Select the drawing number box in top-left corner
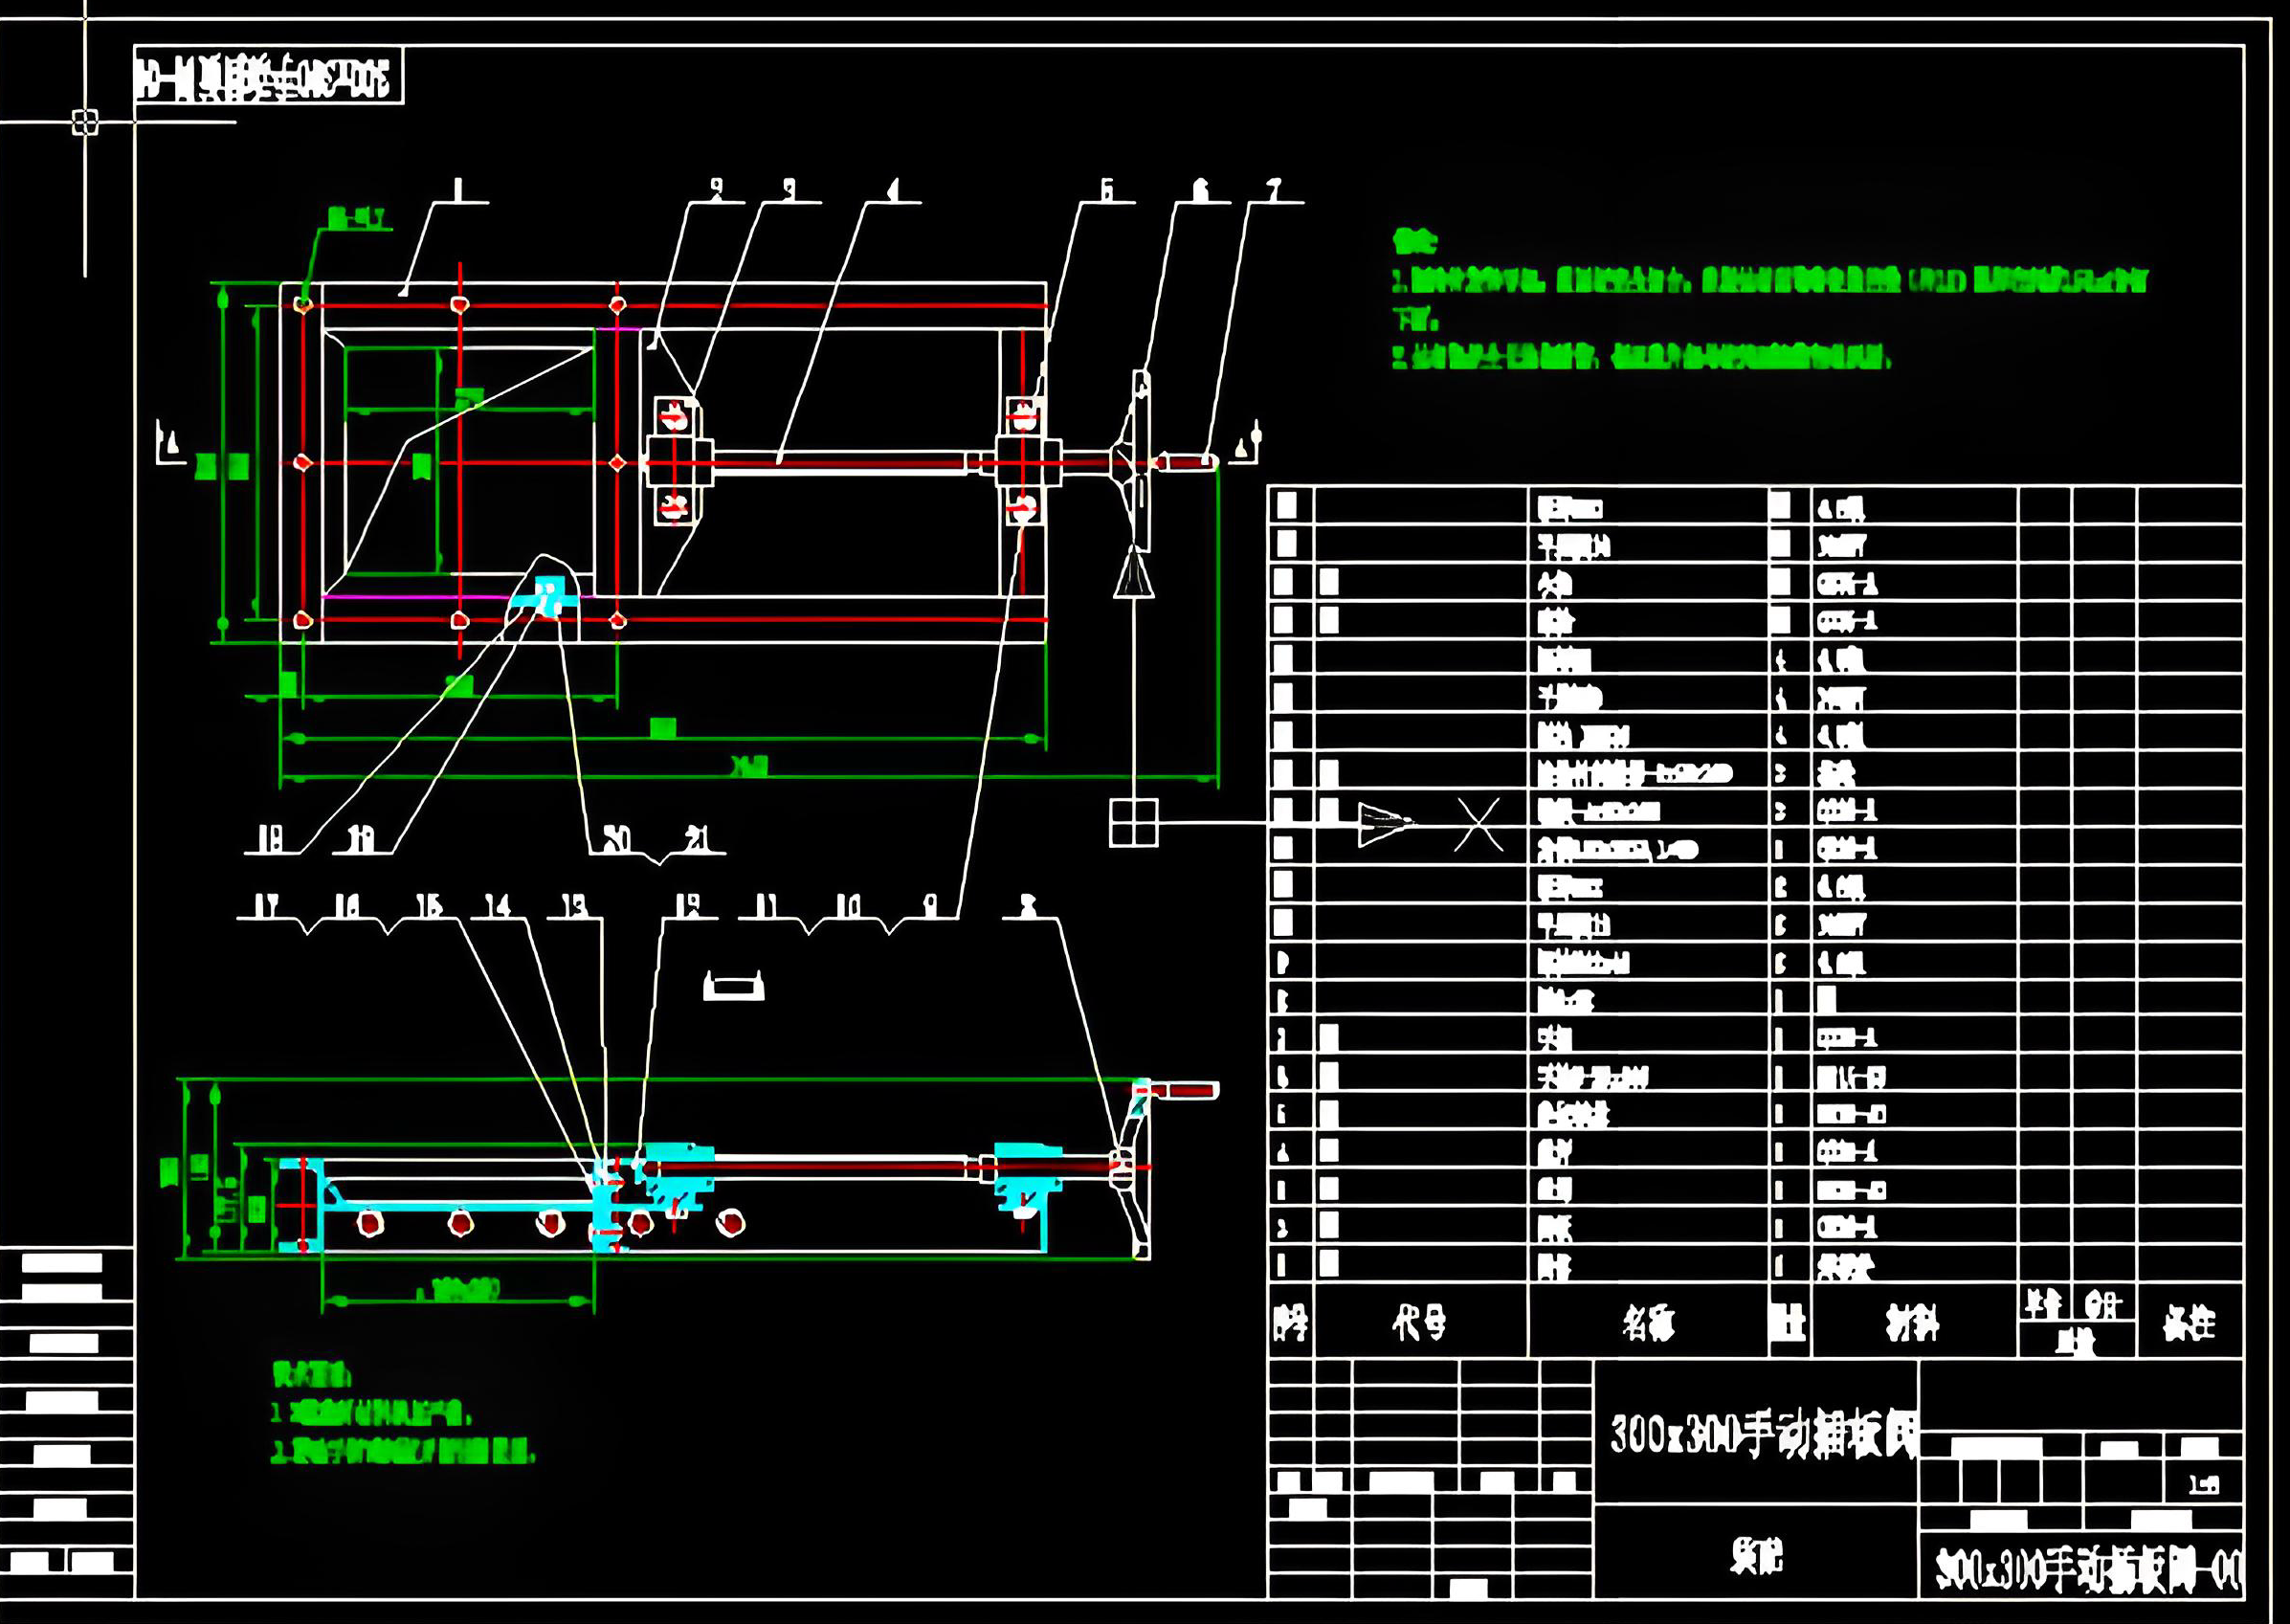This screenshot has height=1624, width=2290. coord(268,76)
